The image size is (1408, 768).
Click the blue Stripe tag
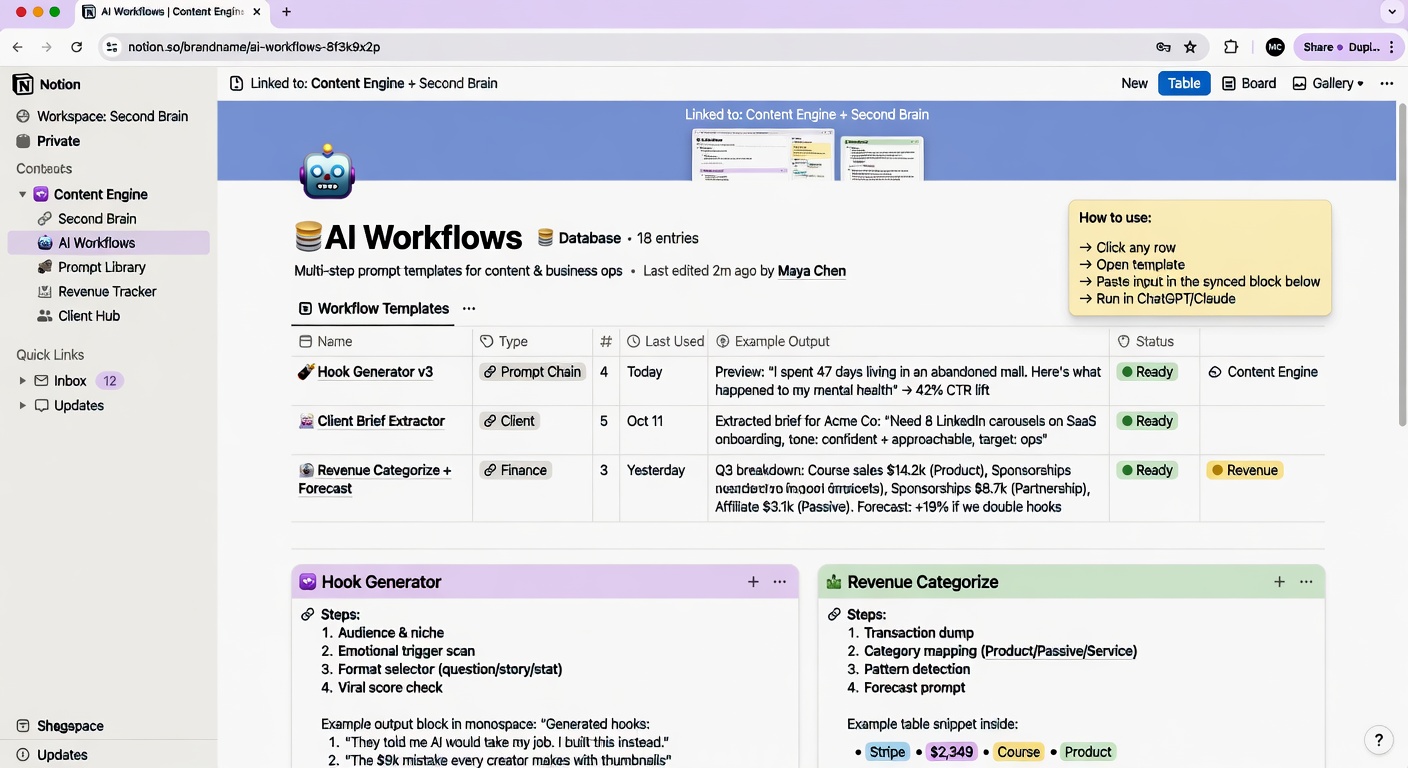tap(887, 752)
